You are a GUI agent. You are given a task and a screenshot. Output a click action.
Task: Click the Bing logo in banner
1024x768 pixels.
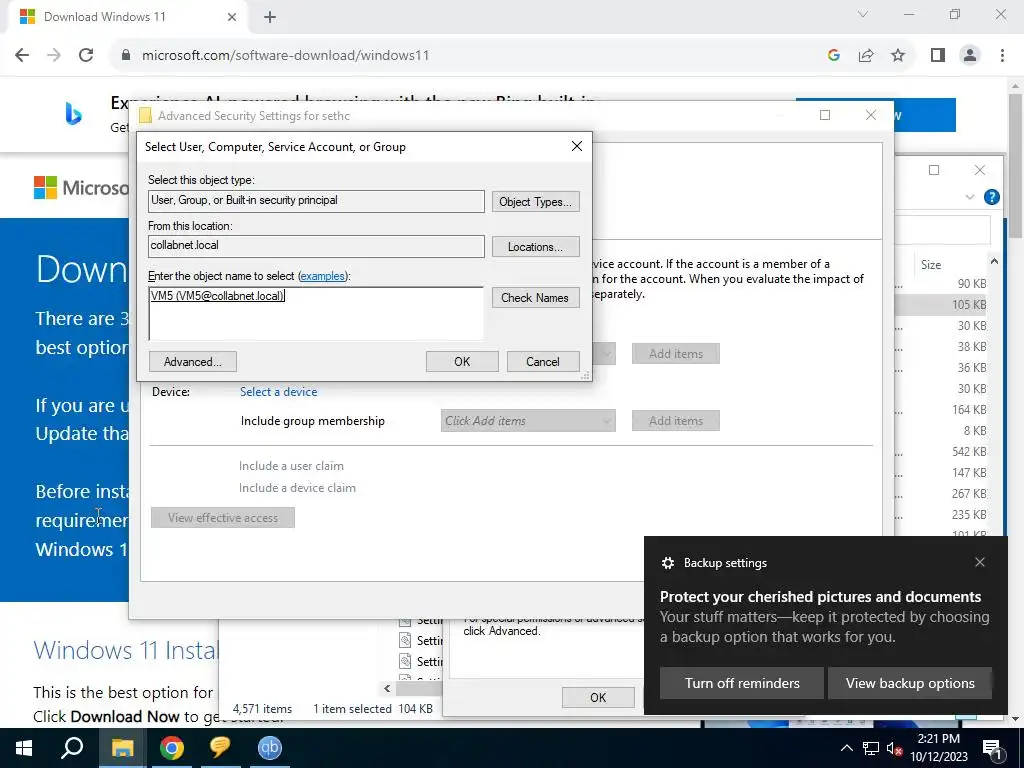coord(74,114)
